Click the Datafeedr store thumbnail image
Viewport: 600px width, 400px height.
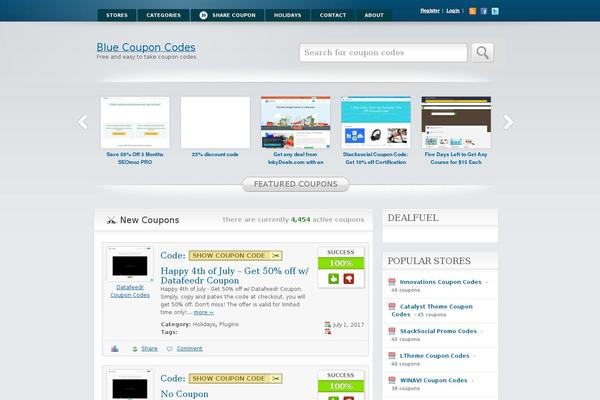coord(130,264)
